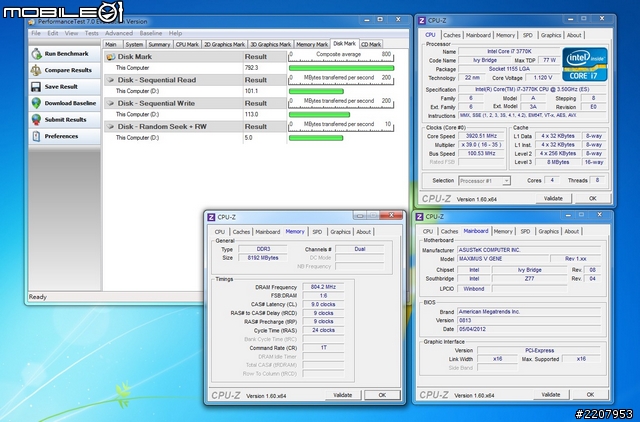Collapse the Disk - Random Seek + RW section
This screenshot has height=422, width=640.
tap(110, 127)
